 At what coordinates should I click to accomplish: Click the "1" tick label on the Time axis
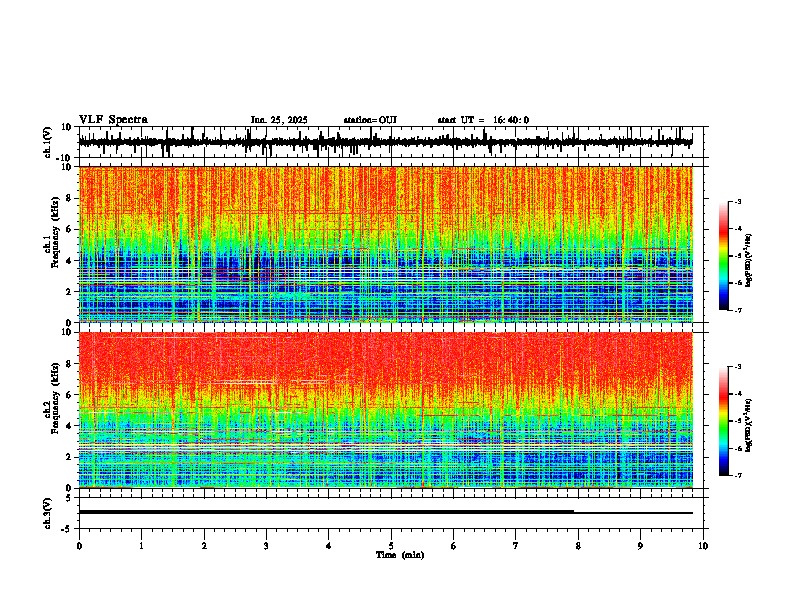tap(141, 546)
